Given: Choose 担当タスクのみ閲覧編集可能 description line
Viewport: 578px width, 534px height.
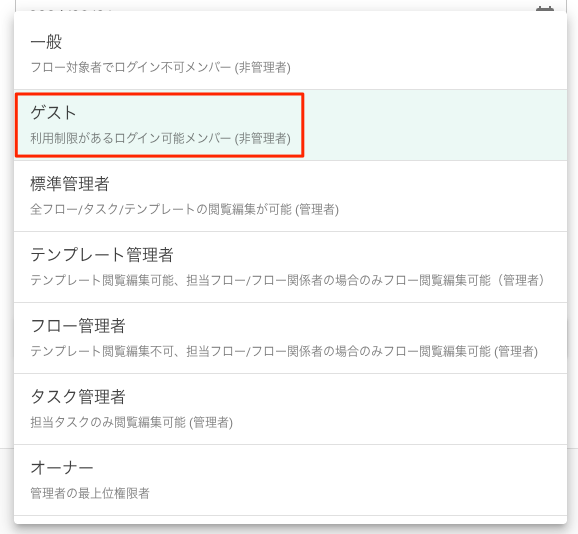Looking at the screenshot, I should [131, 423].
